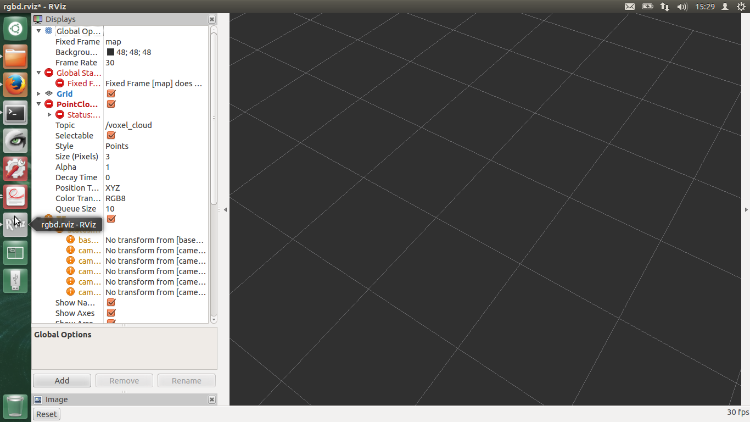Click the Reset button

click(46, 414)
